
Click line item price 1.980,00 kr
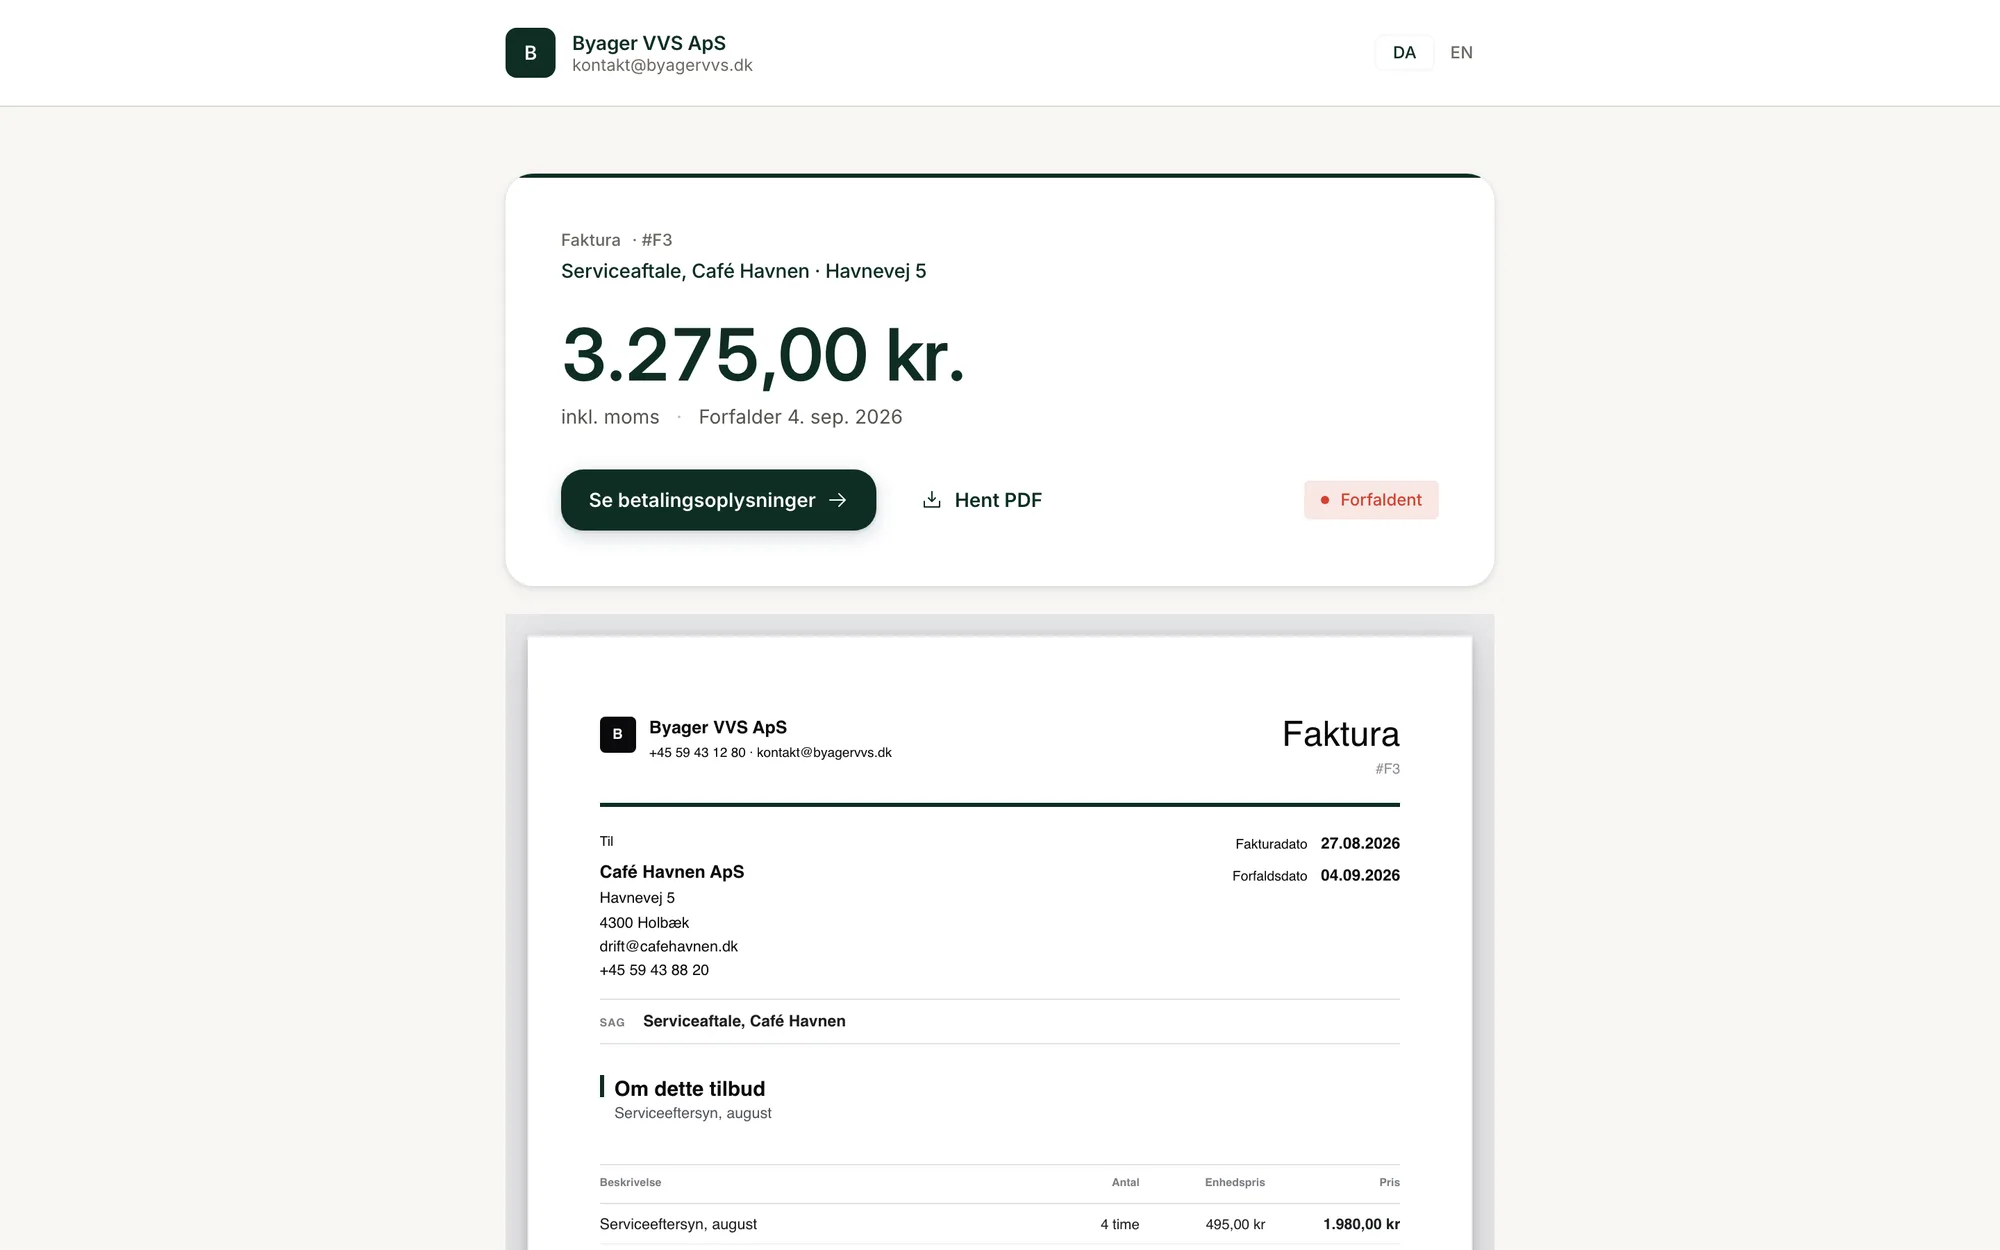pyautogui.click(x=1361, y=1224)
